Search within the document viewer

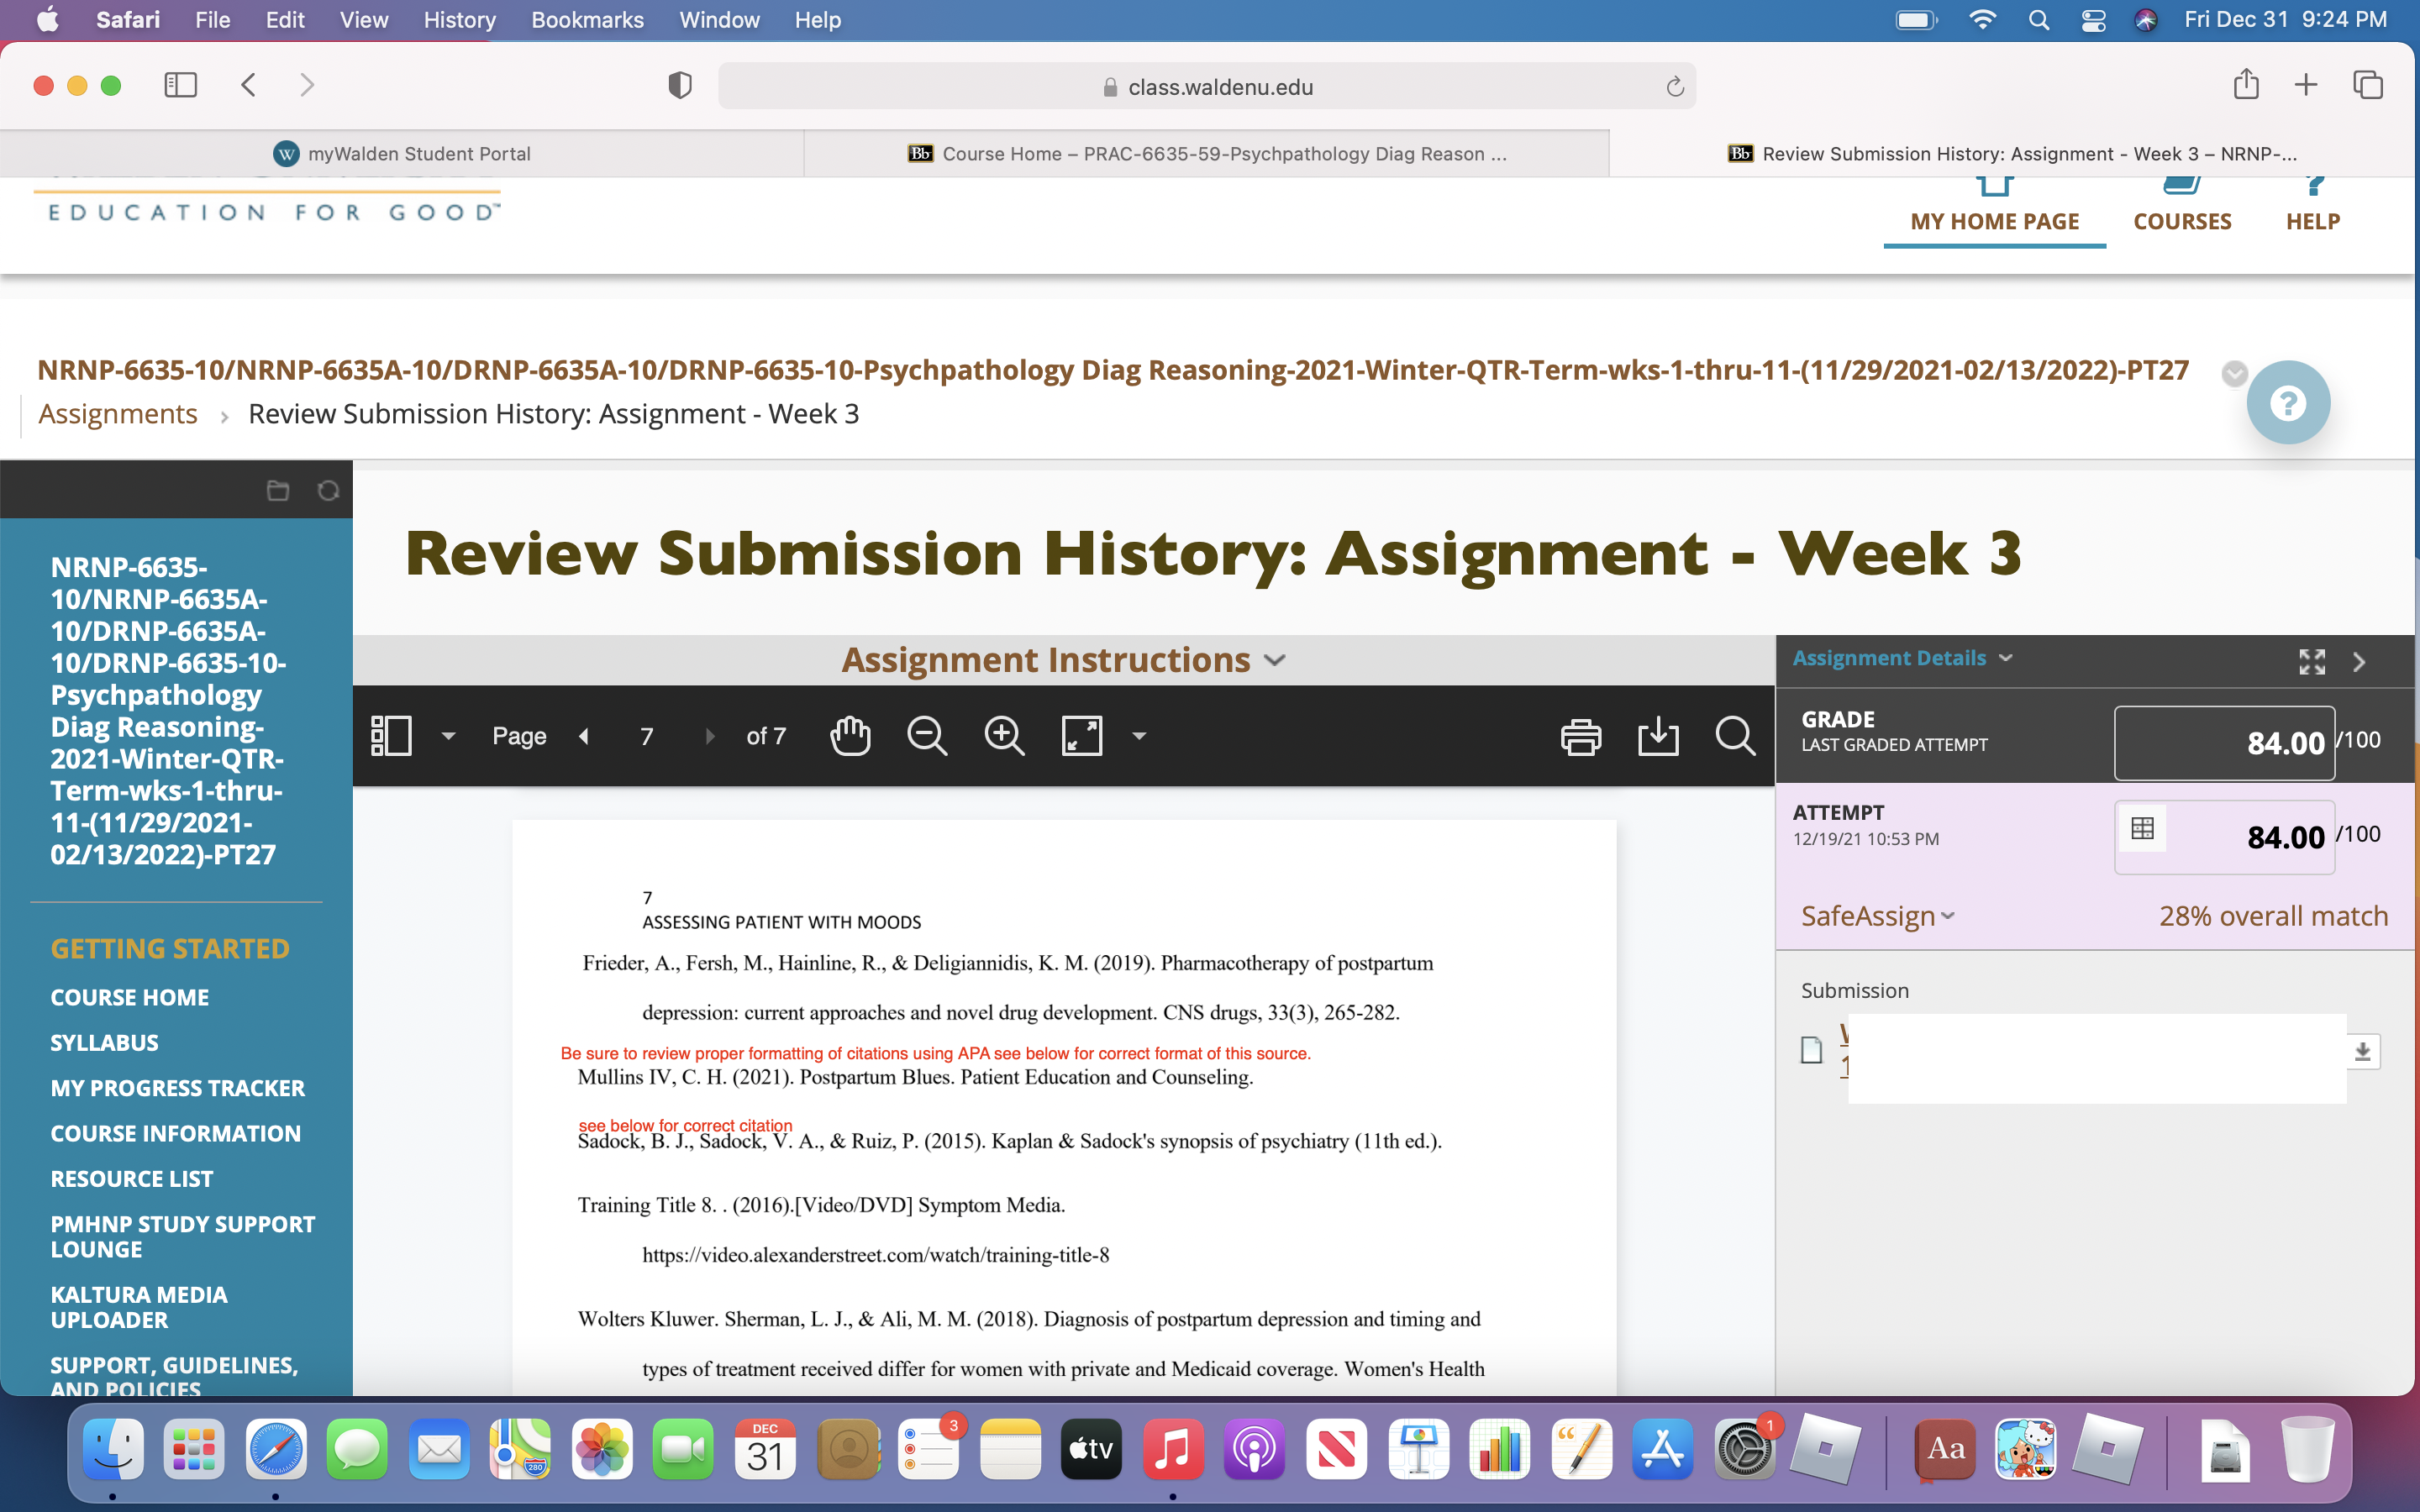[x=1735, y=736]
